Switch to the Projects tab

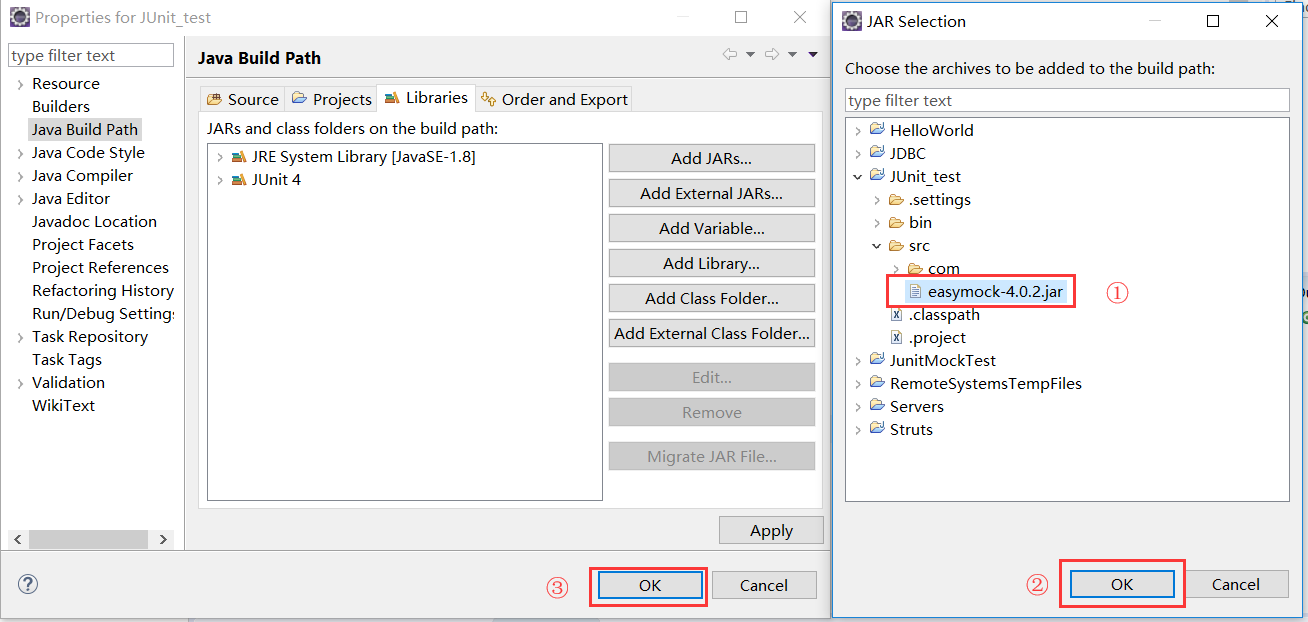coord(331,99)
